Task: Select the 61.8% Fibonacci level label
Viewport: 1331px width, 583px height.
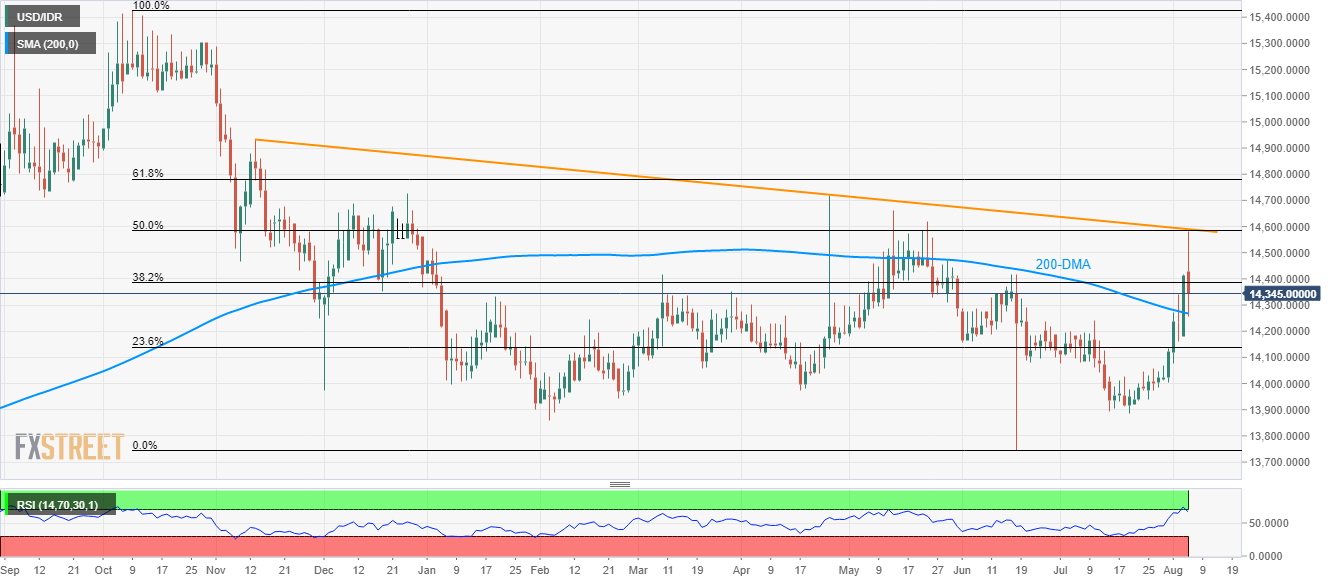Action: 147,173
